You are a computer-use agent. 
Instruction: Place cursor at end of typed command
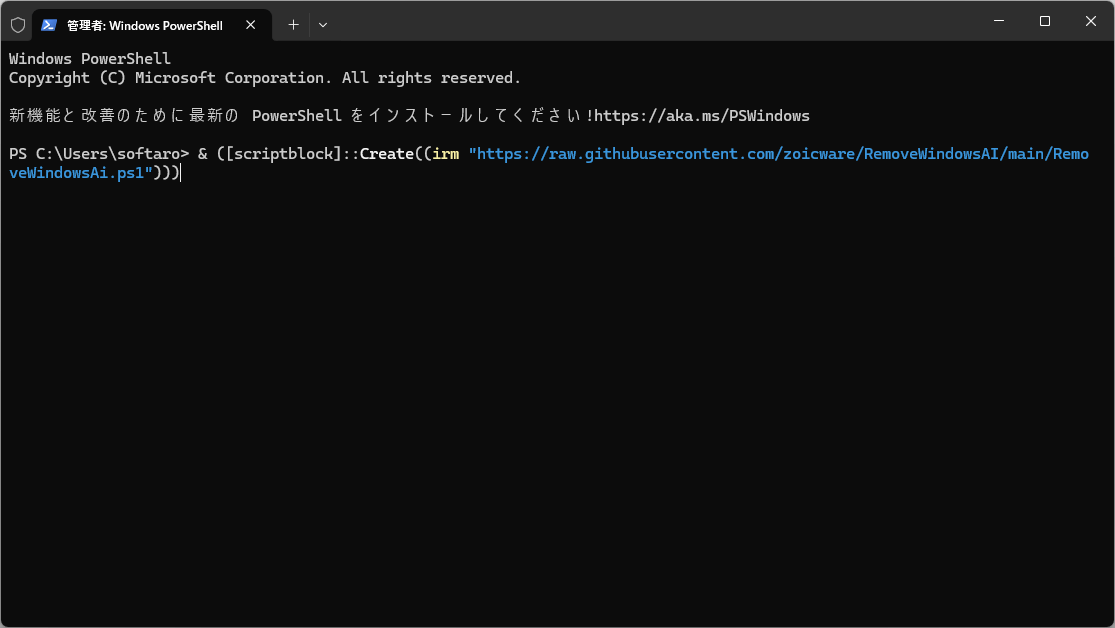[180, 173]
